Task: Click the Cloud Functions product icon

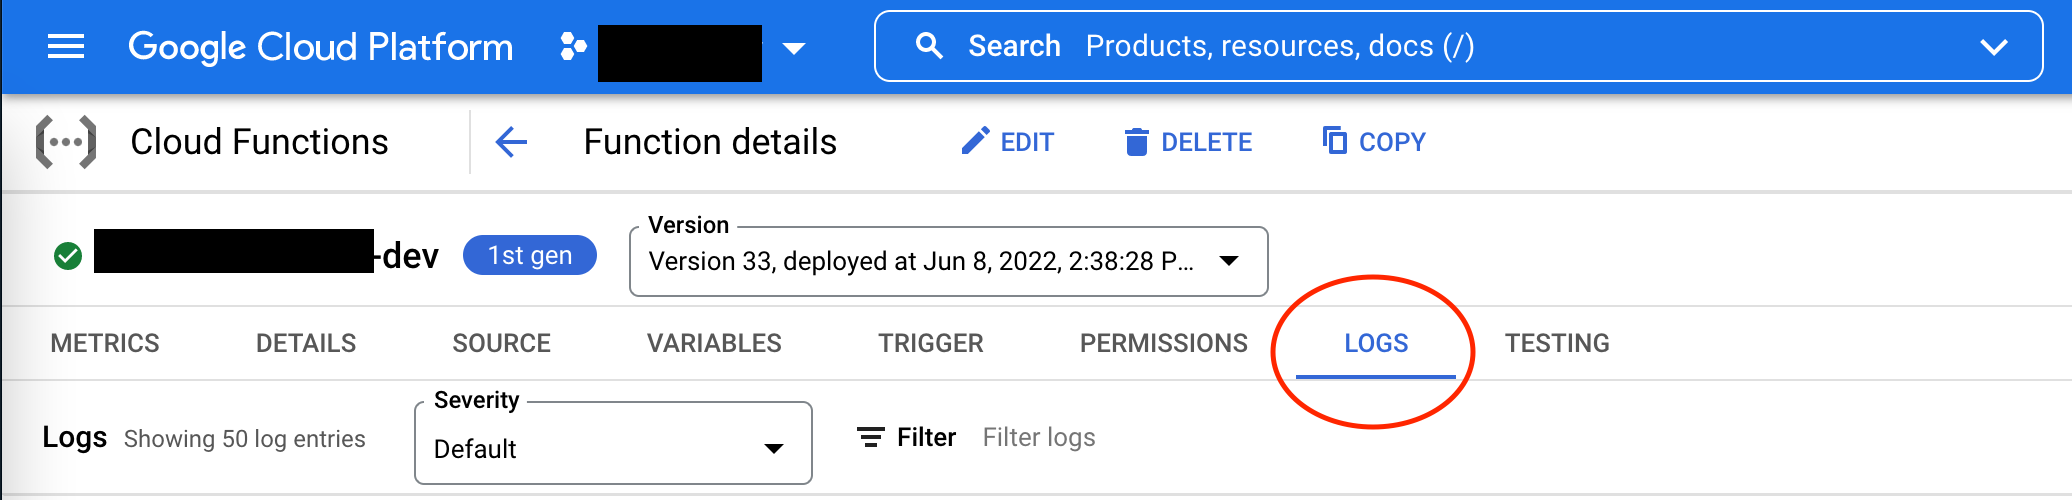Action: [66, 142]
